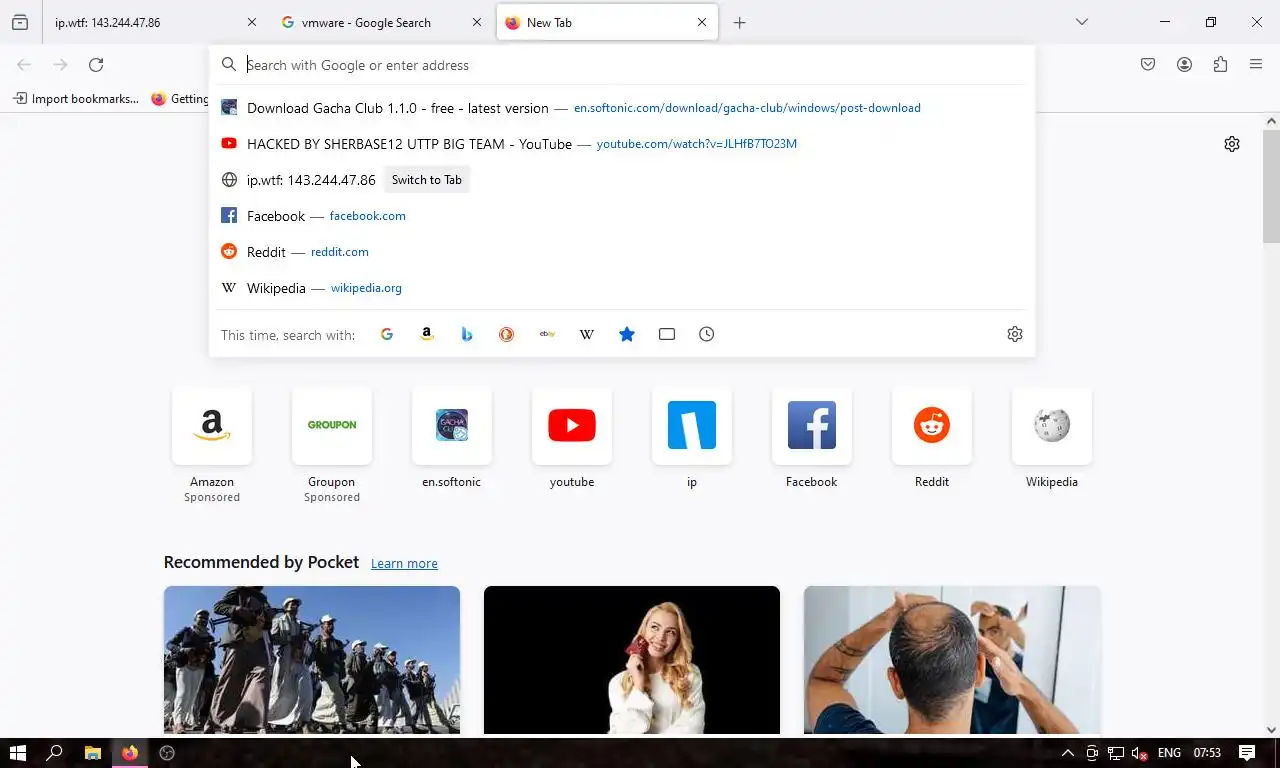
Task: Show hidden system tray icons chevron
Action: tap(1067, 753)
